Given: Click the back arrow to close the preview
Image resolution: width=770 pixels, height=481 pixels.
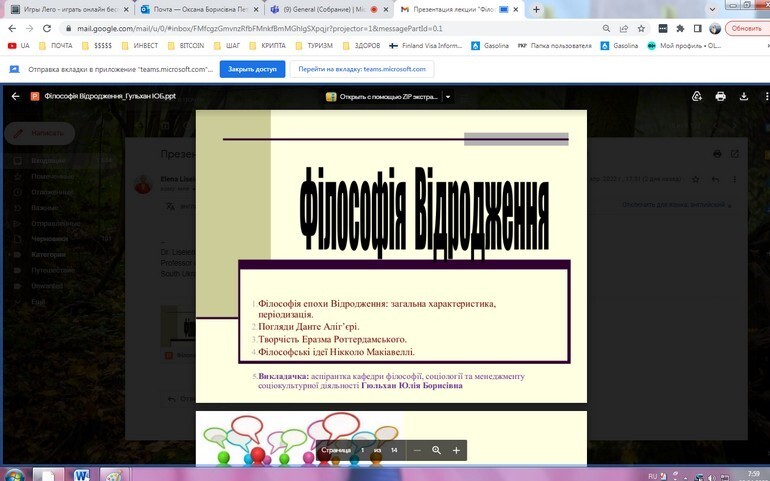Looking at the screenshot, I should [x=15, y=97].
